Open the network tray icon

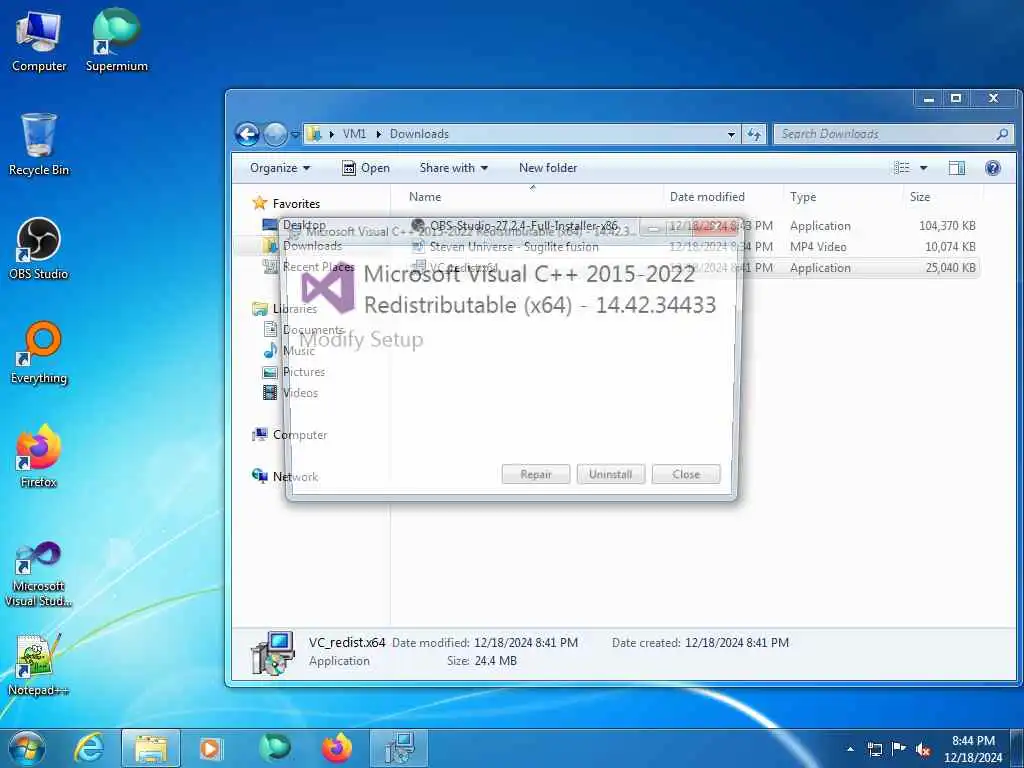tap(874, 749)
